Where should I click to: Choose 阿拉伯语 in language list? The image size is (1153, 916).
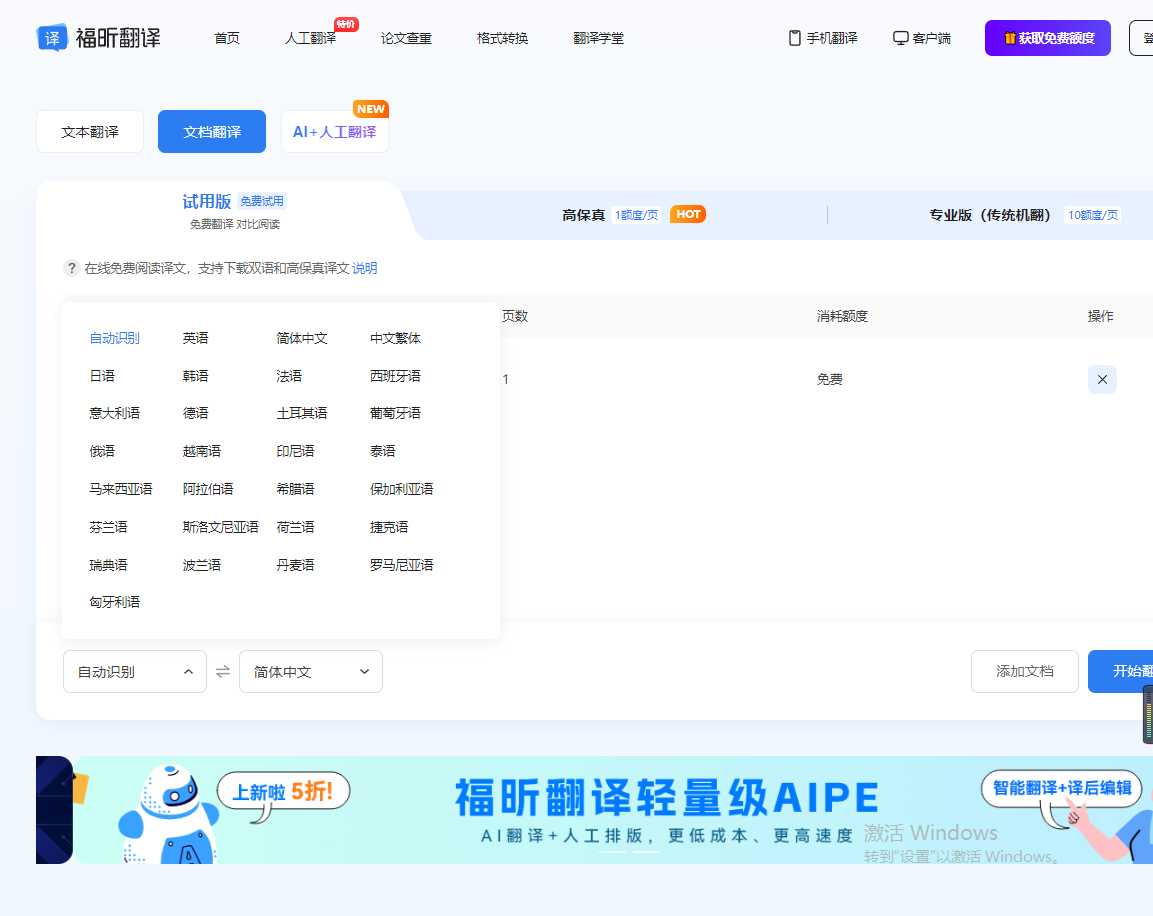(x=207, y=489)
